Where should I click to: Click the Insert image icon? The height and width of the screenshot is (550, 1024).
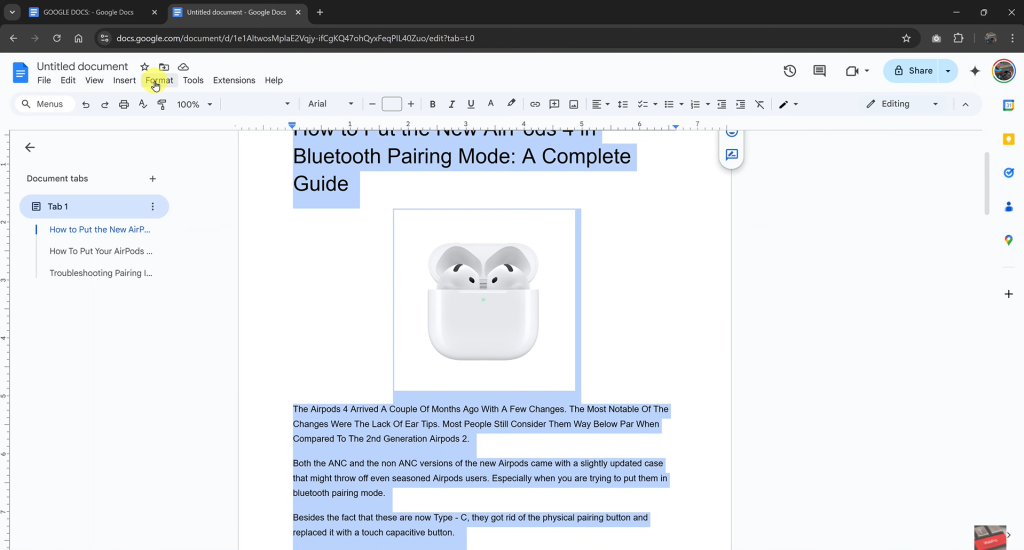tap(573, 105)
